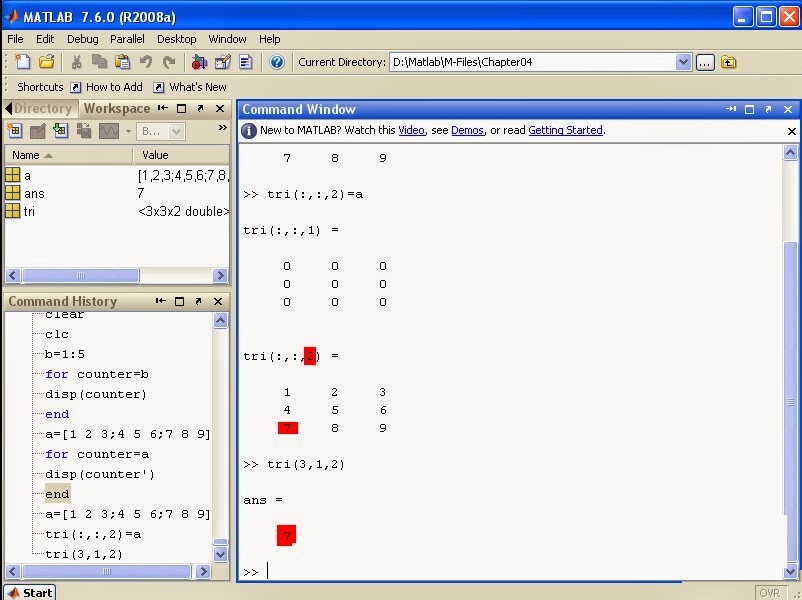Click the Value column header

[181, 155]
